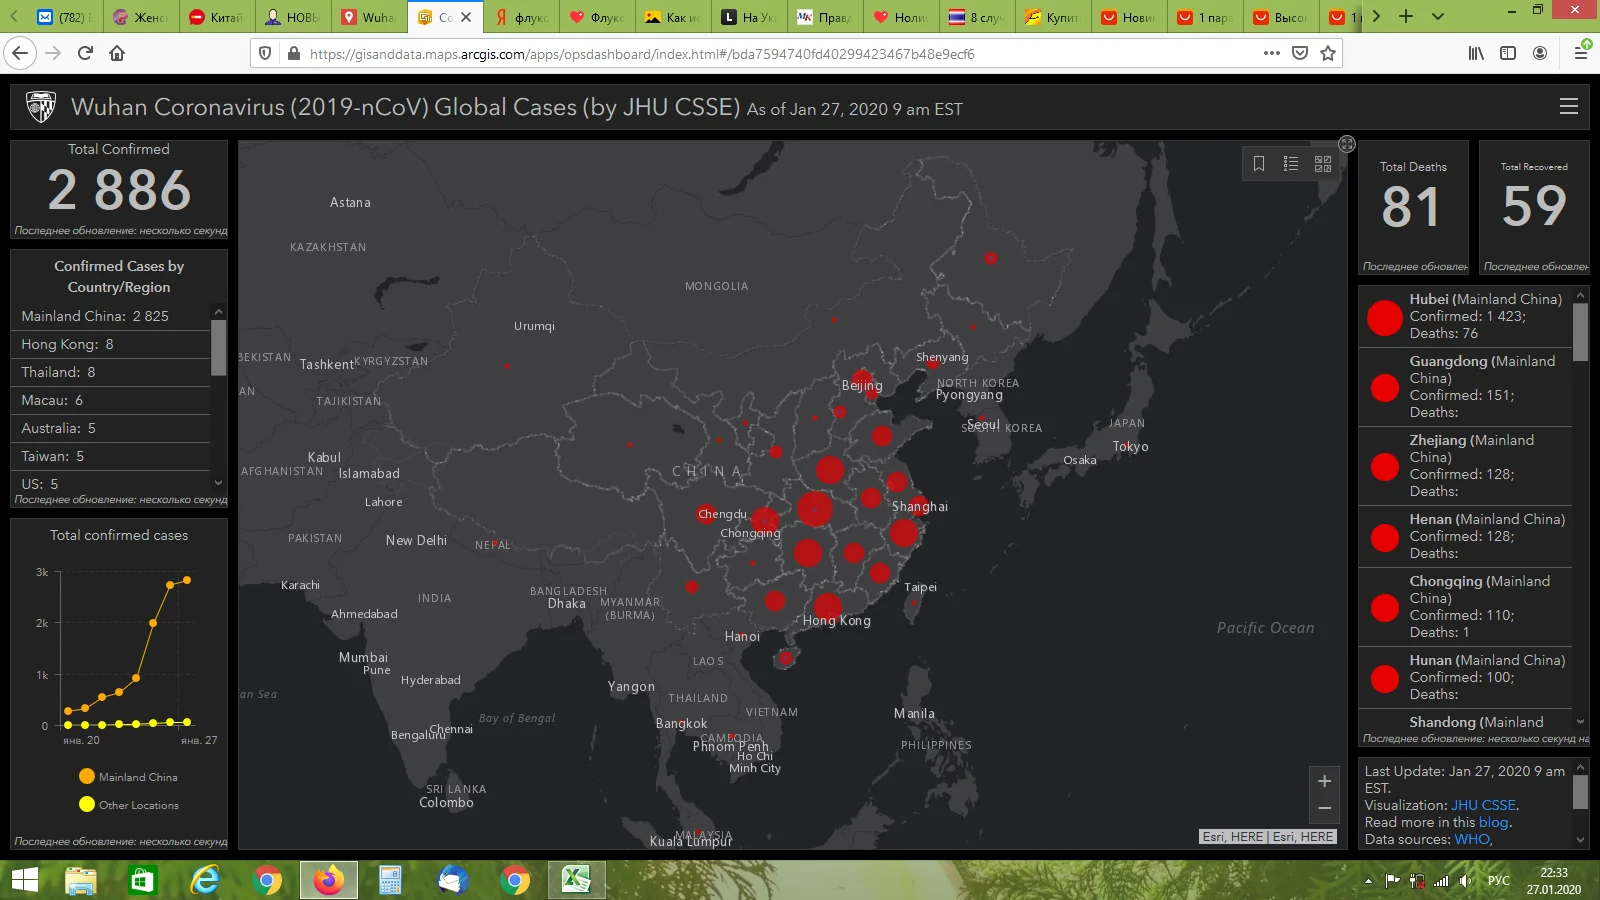Select the Hubei province entry

point(1465,316)
